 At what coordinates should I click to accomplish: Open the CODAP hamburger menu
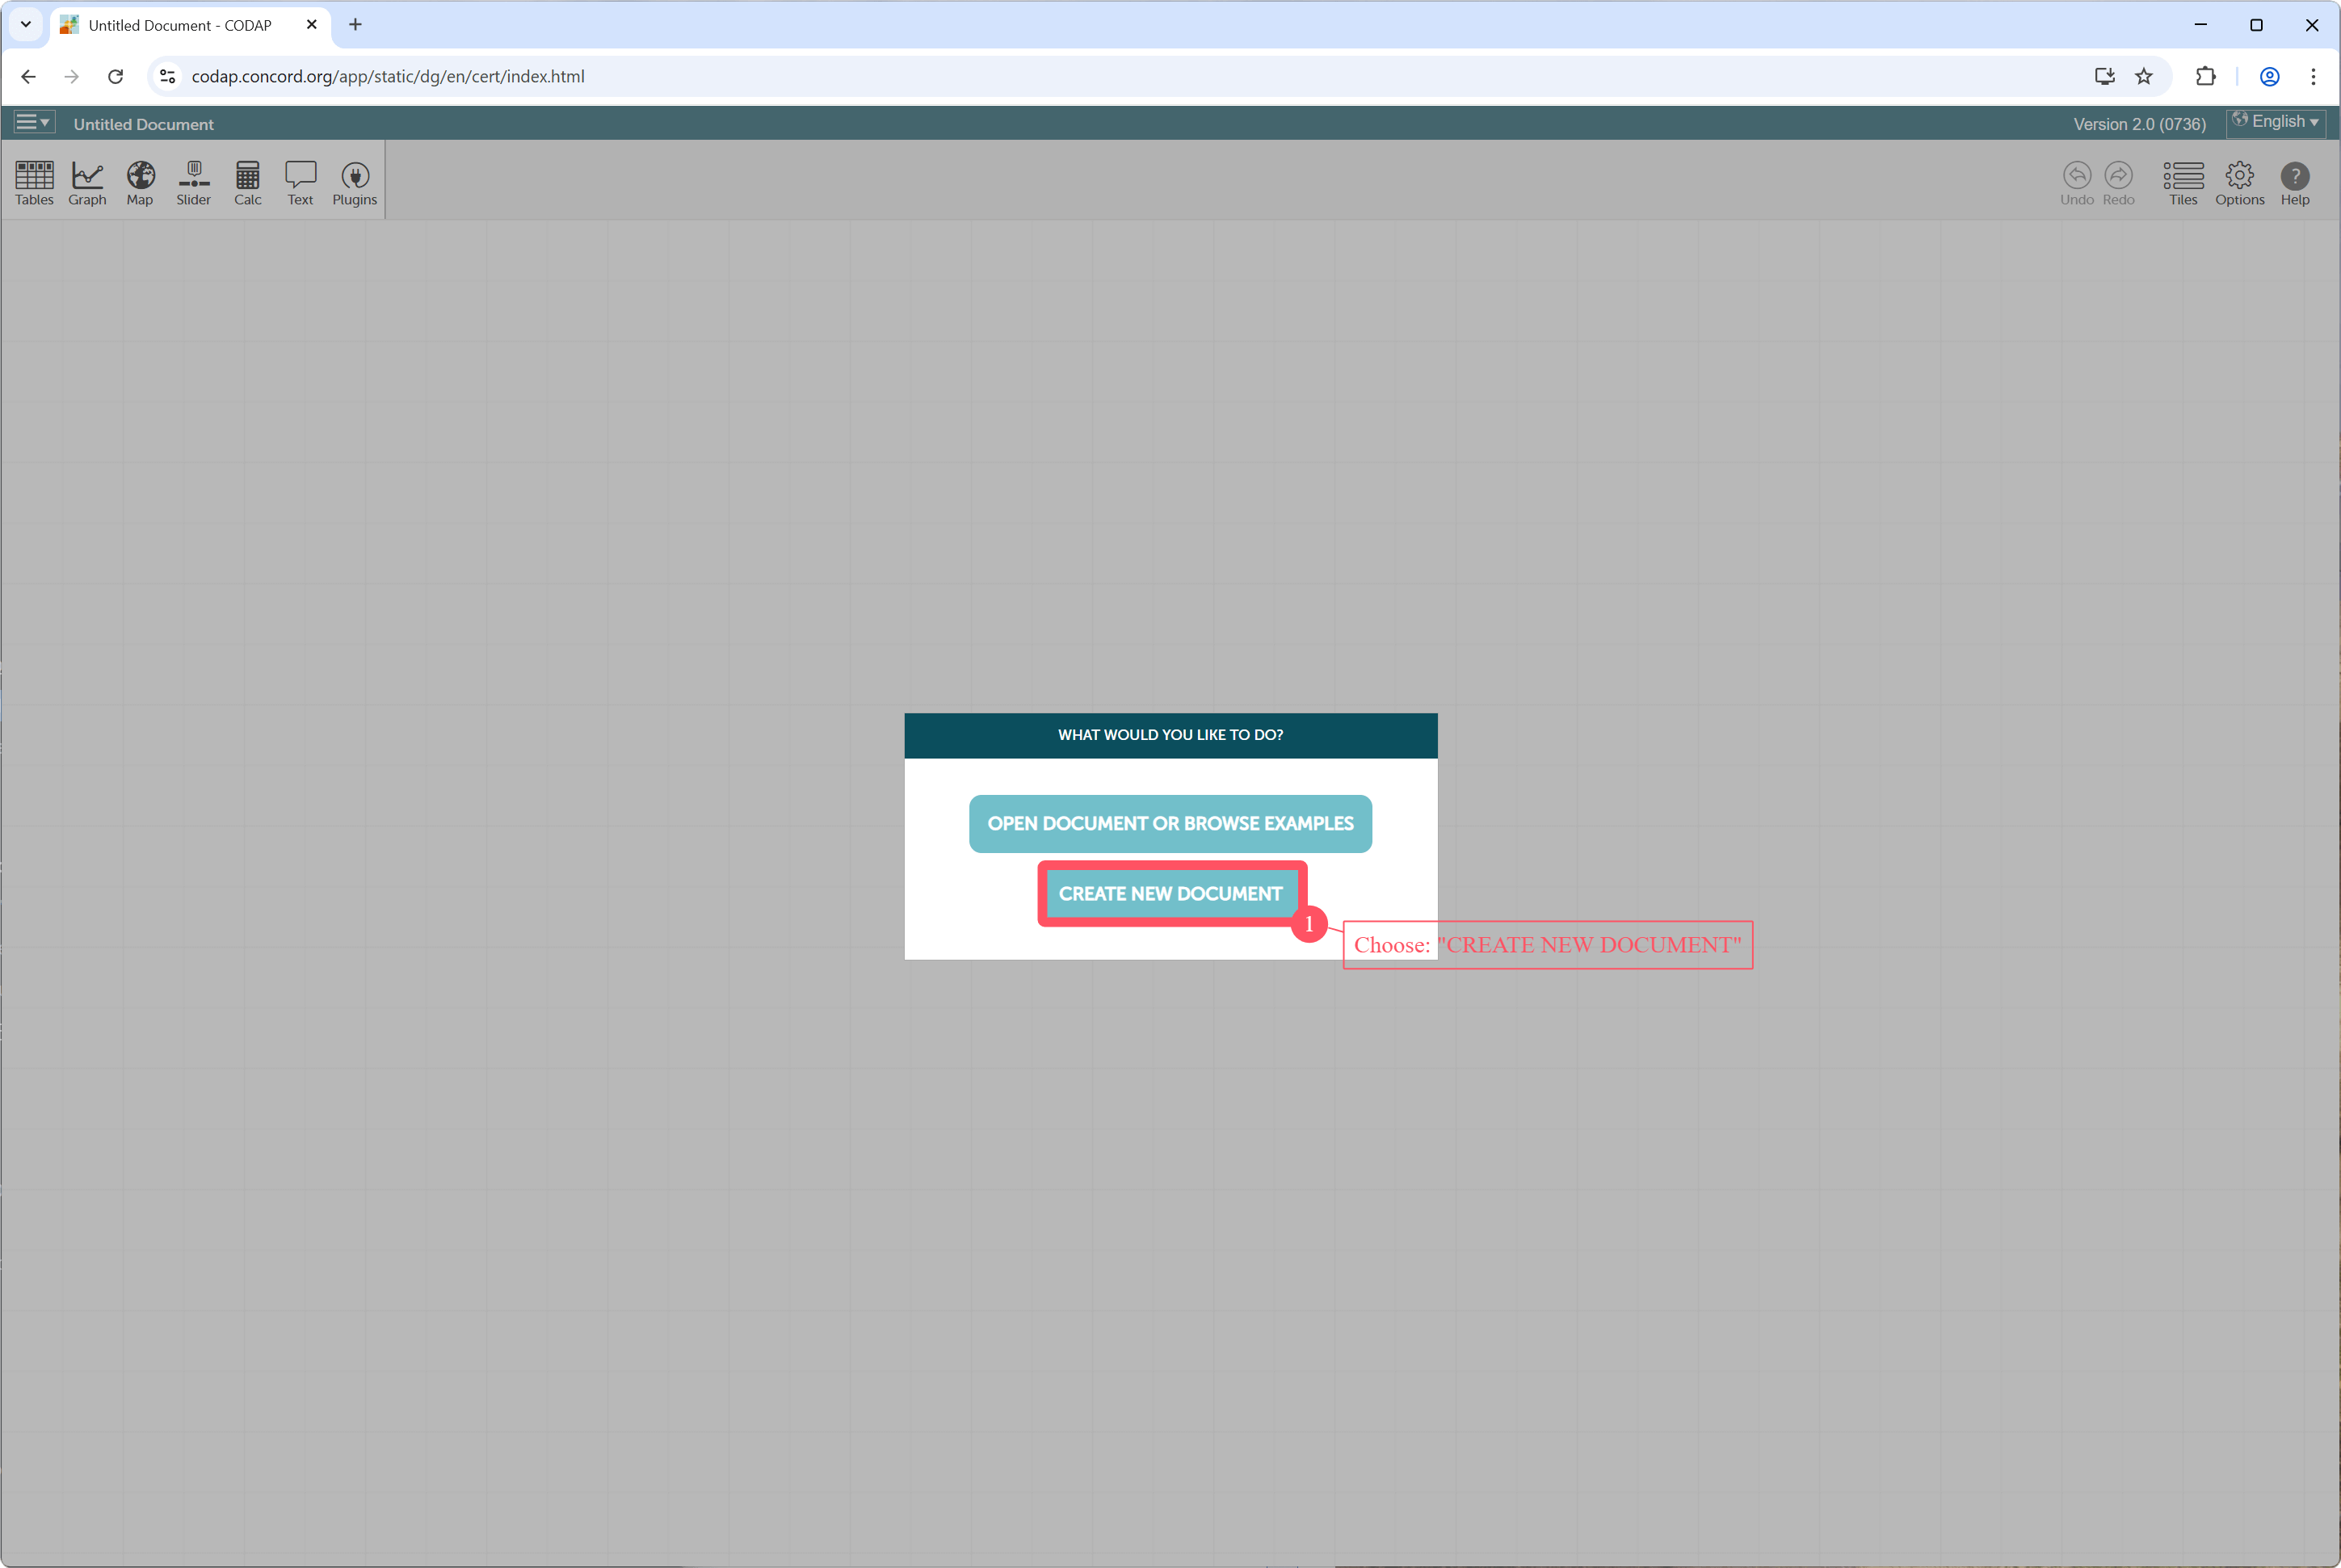pos(33,122)
